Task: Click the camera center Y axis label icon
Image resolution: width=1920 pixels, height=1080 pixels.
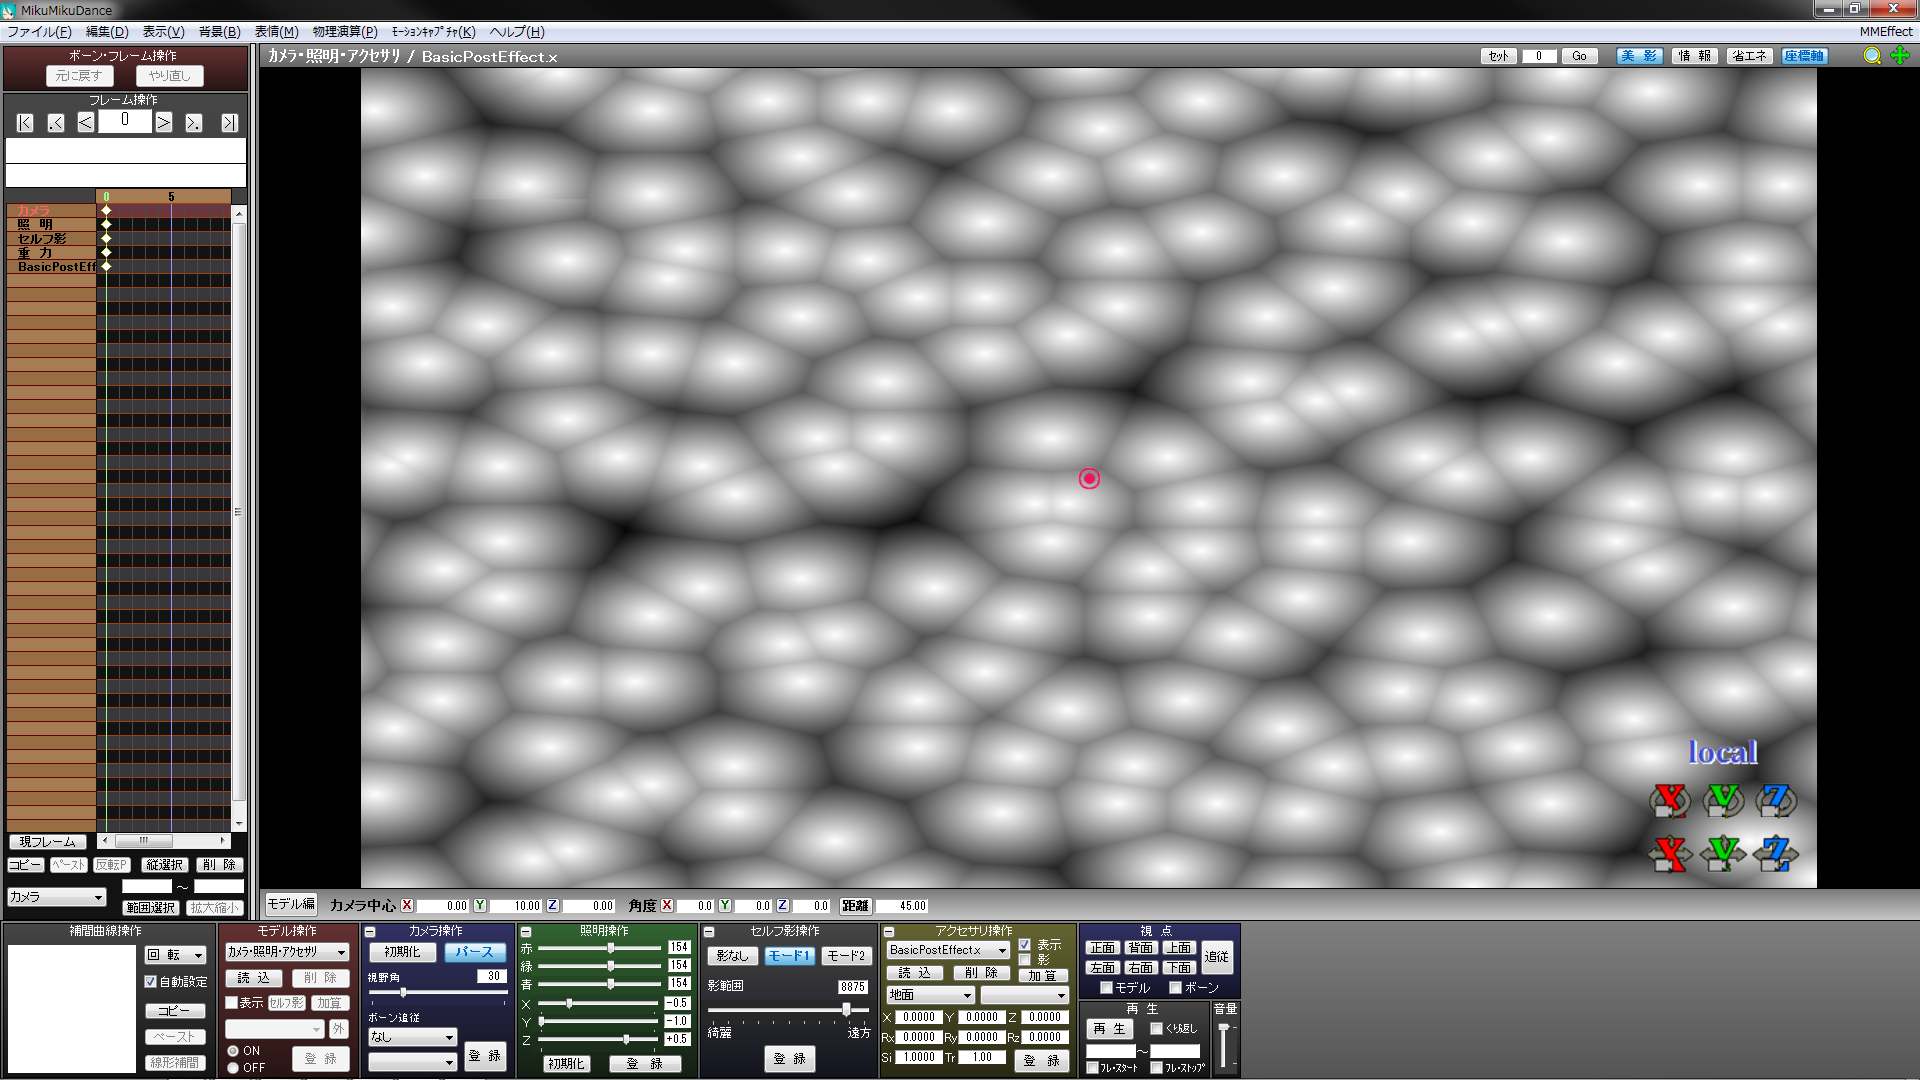Action: (480, 905)
